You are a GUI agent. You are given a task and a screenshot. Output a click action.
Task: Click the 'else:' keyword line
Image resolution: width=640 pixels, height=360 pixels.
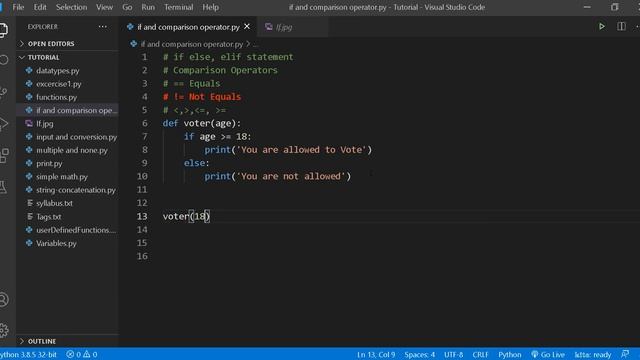[x=196, y=163]
